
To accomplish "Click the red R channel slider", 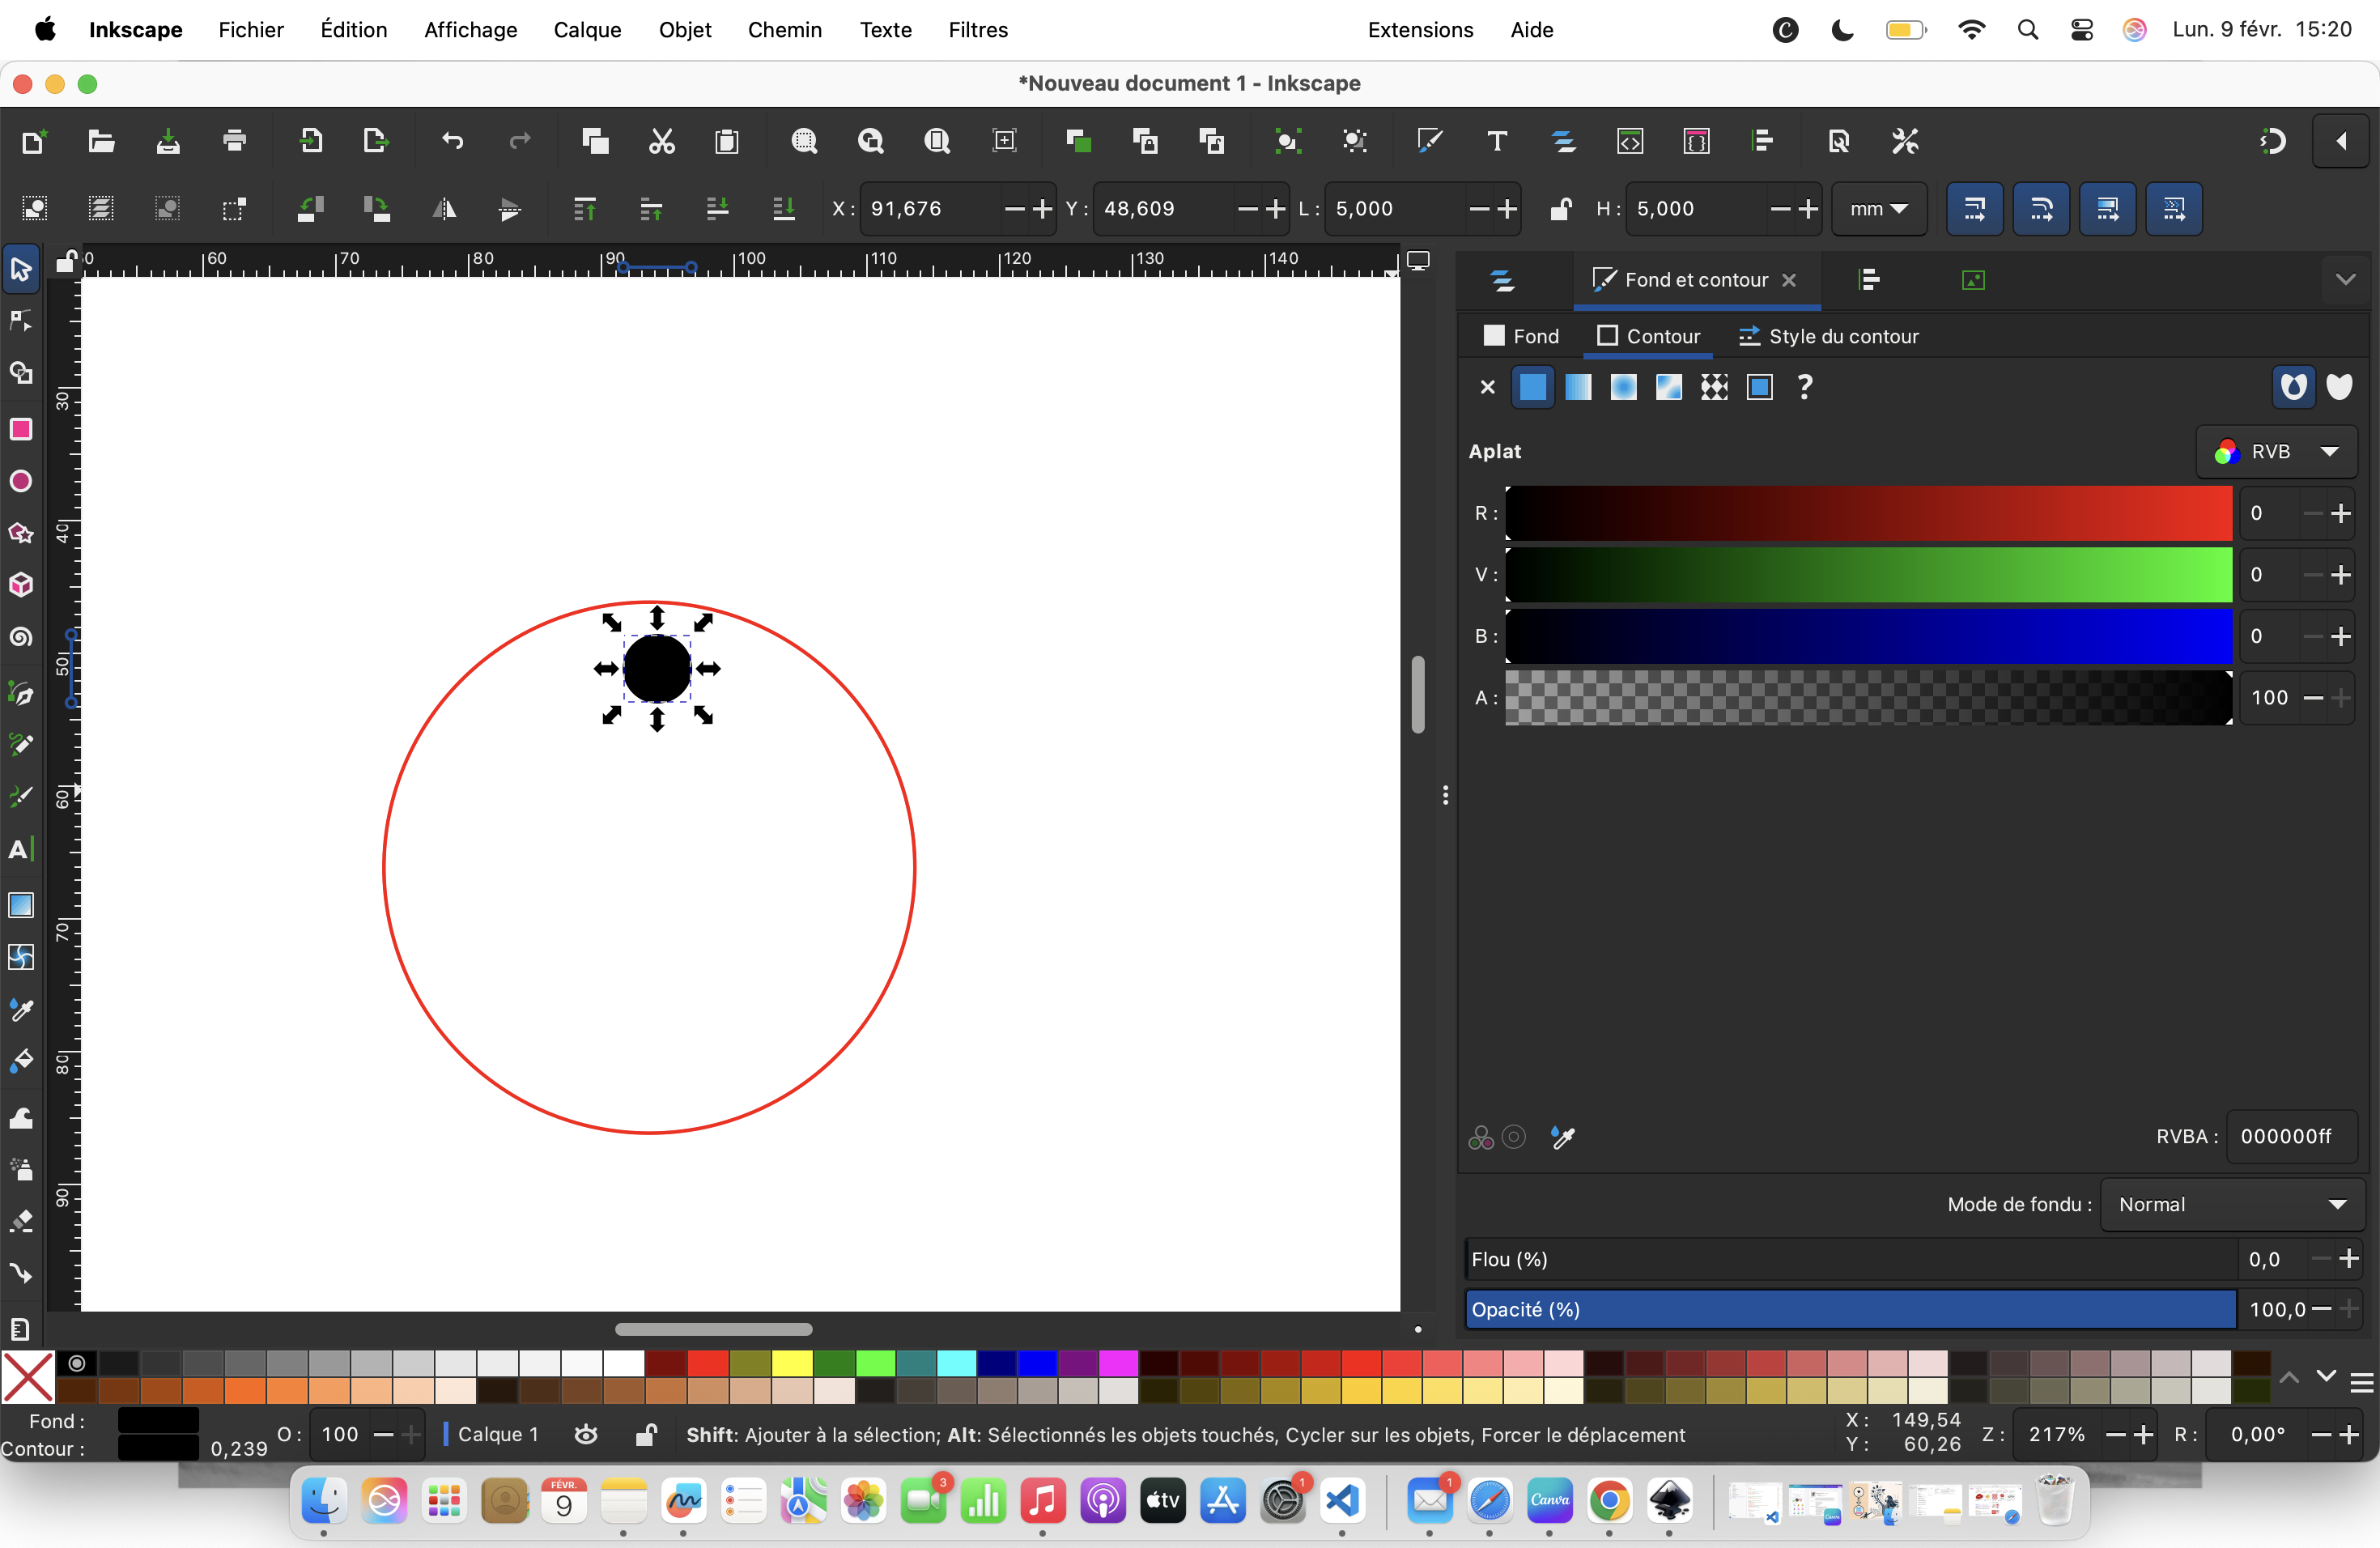I will point(1868,513).
